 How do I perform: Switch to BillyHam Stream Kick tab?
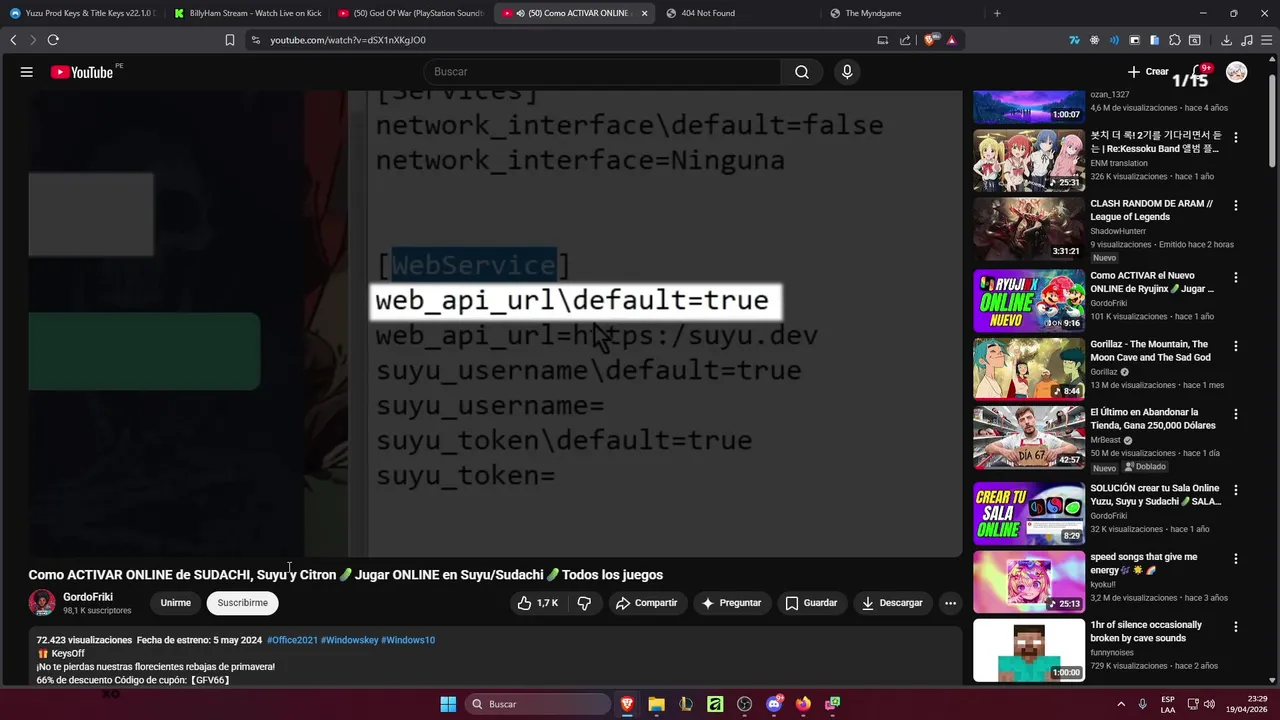pyautogui.click(x=246, y=13)
